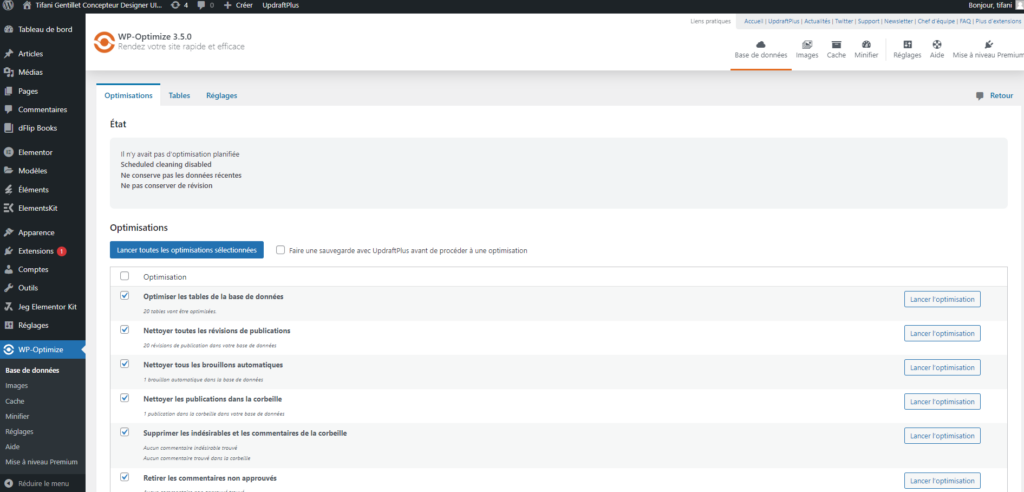Open the Réglages gear icon in header
The height and width of the screenshot is (492, 1024).
click(x=907, y=49)
